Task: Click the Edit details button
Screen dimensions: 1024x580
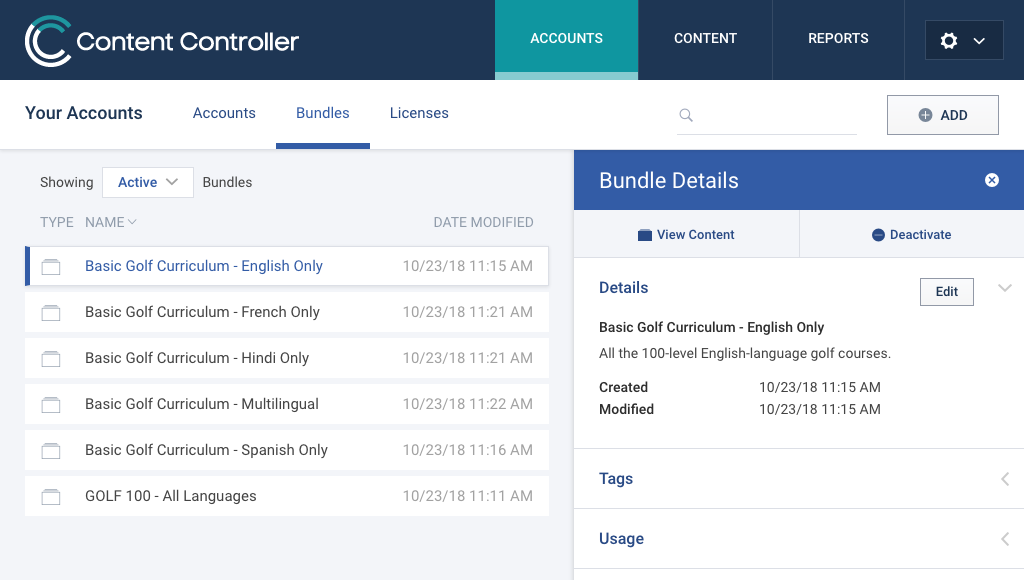Action: coord(946,292)
